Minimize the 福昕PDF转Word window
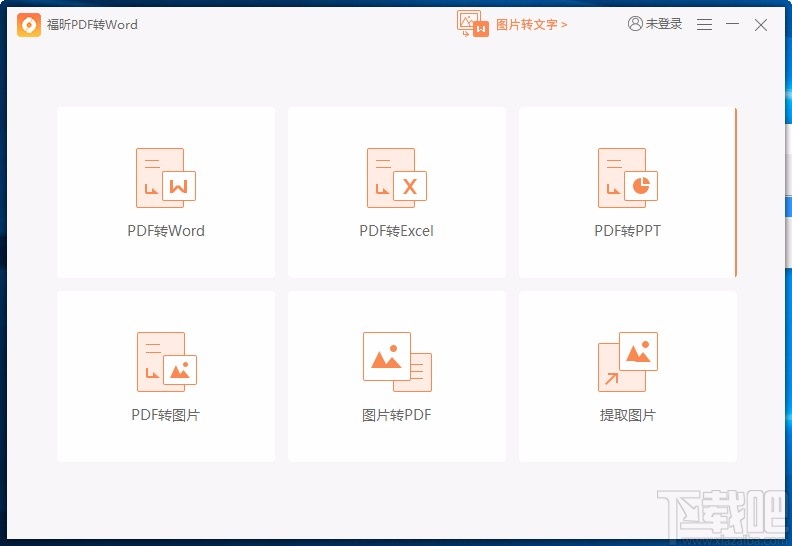Image resolution: width=792 pixels, height=546 pixels. [x=732, y=24]
